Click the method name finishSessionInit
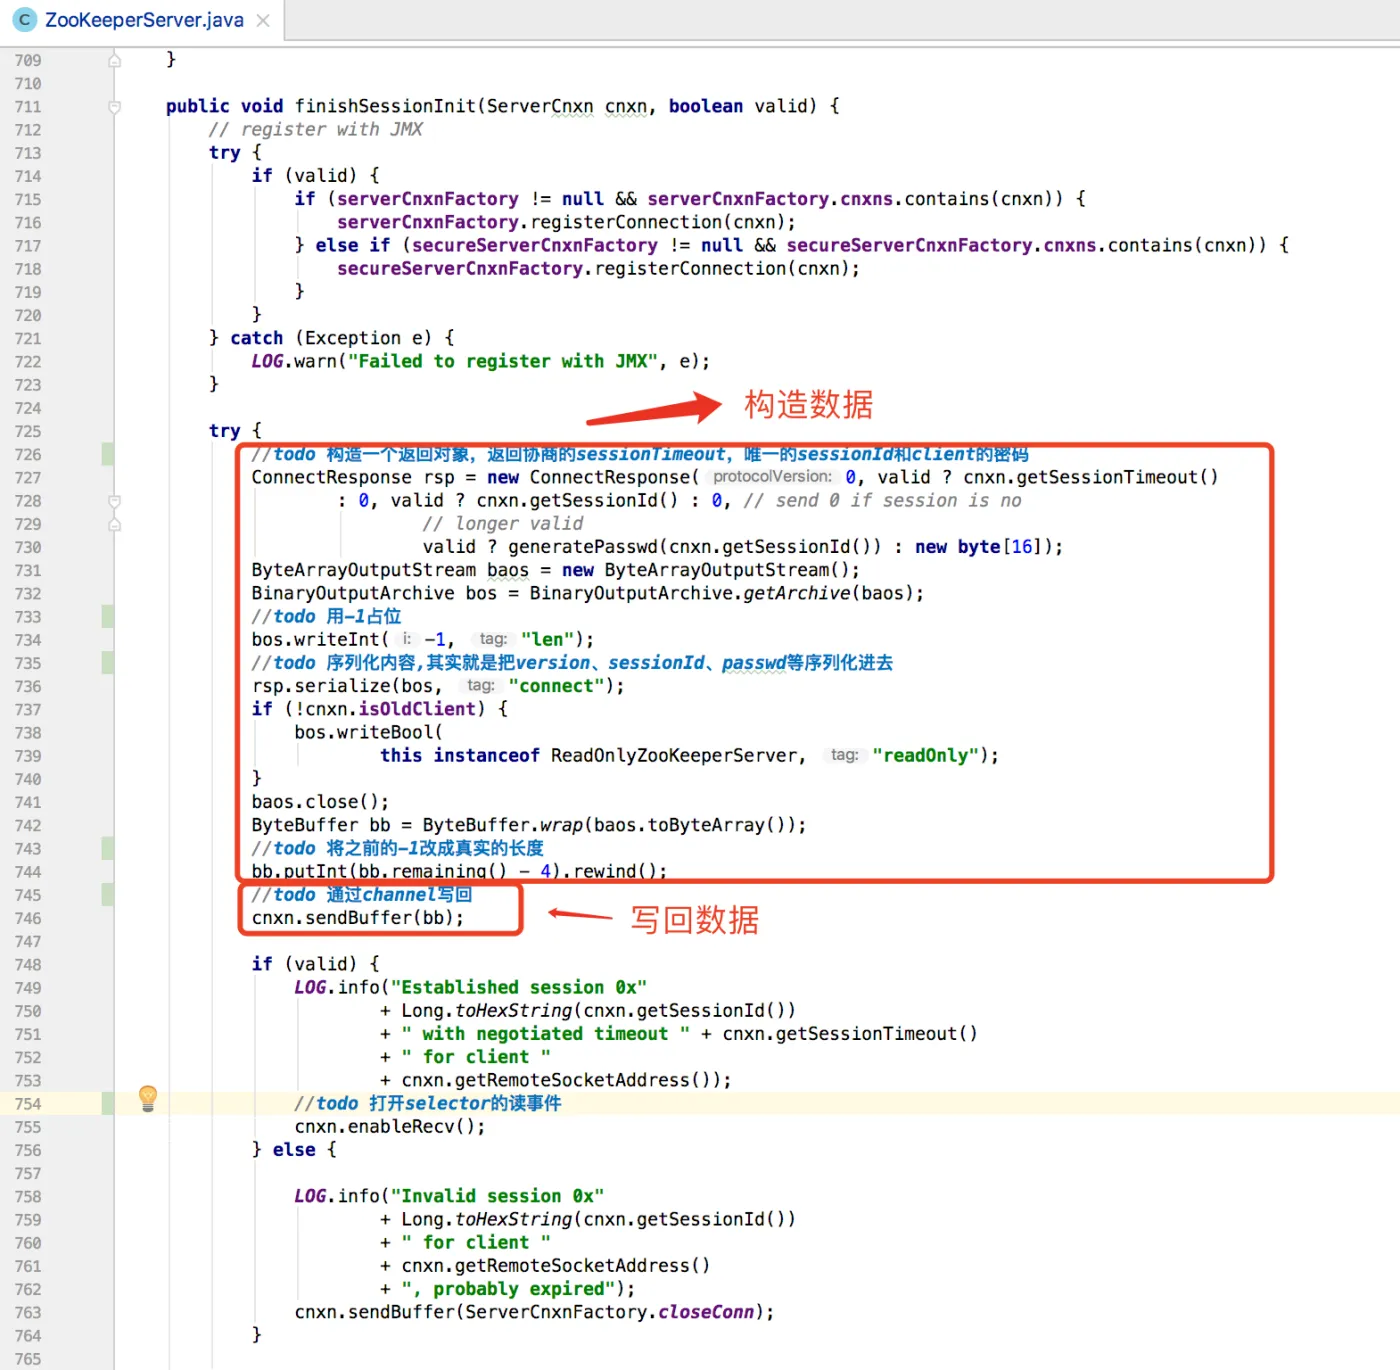Screen dimensions: 1400x1370 [386, 106]
